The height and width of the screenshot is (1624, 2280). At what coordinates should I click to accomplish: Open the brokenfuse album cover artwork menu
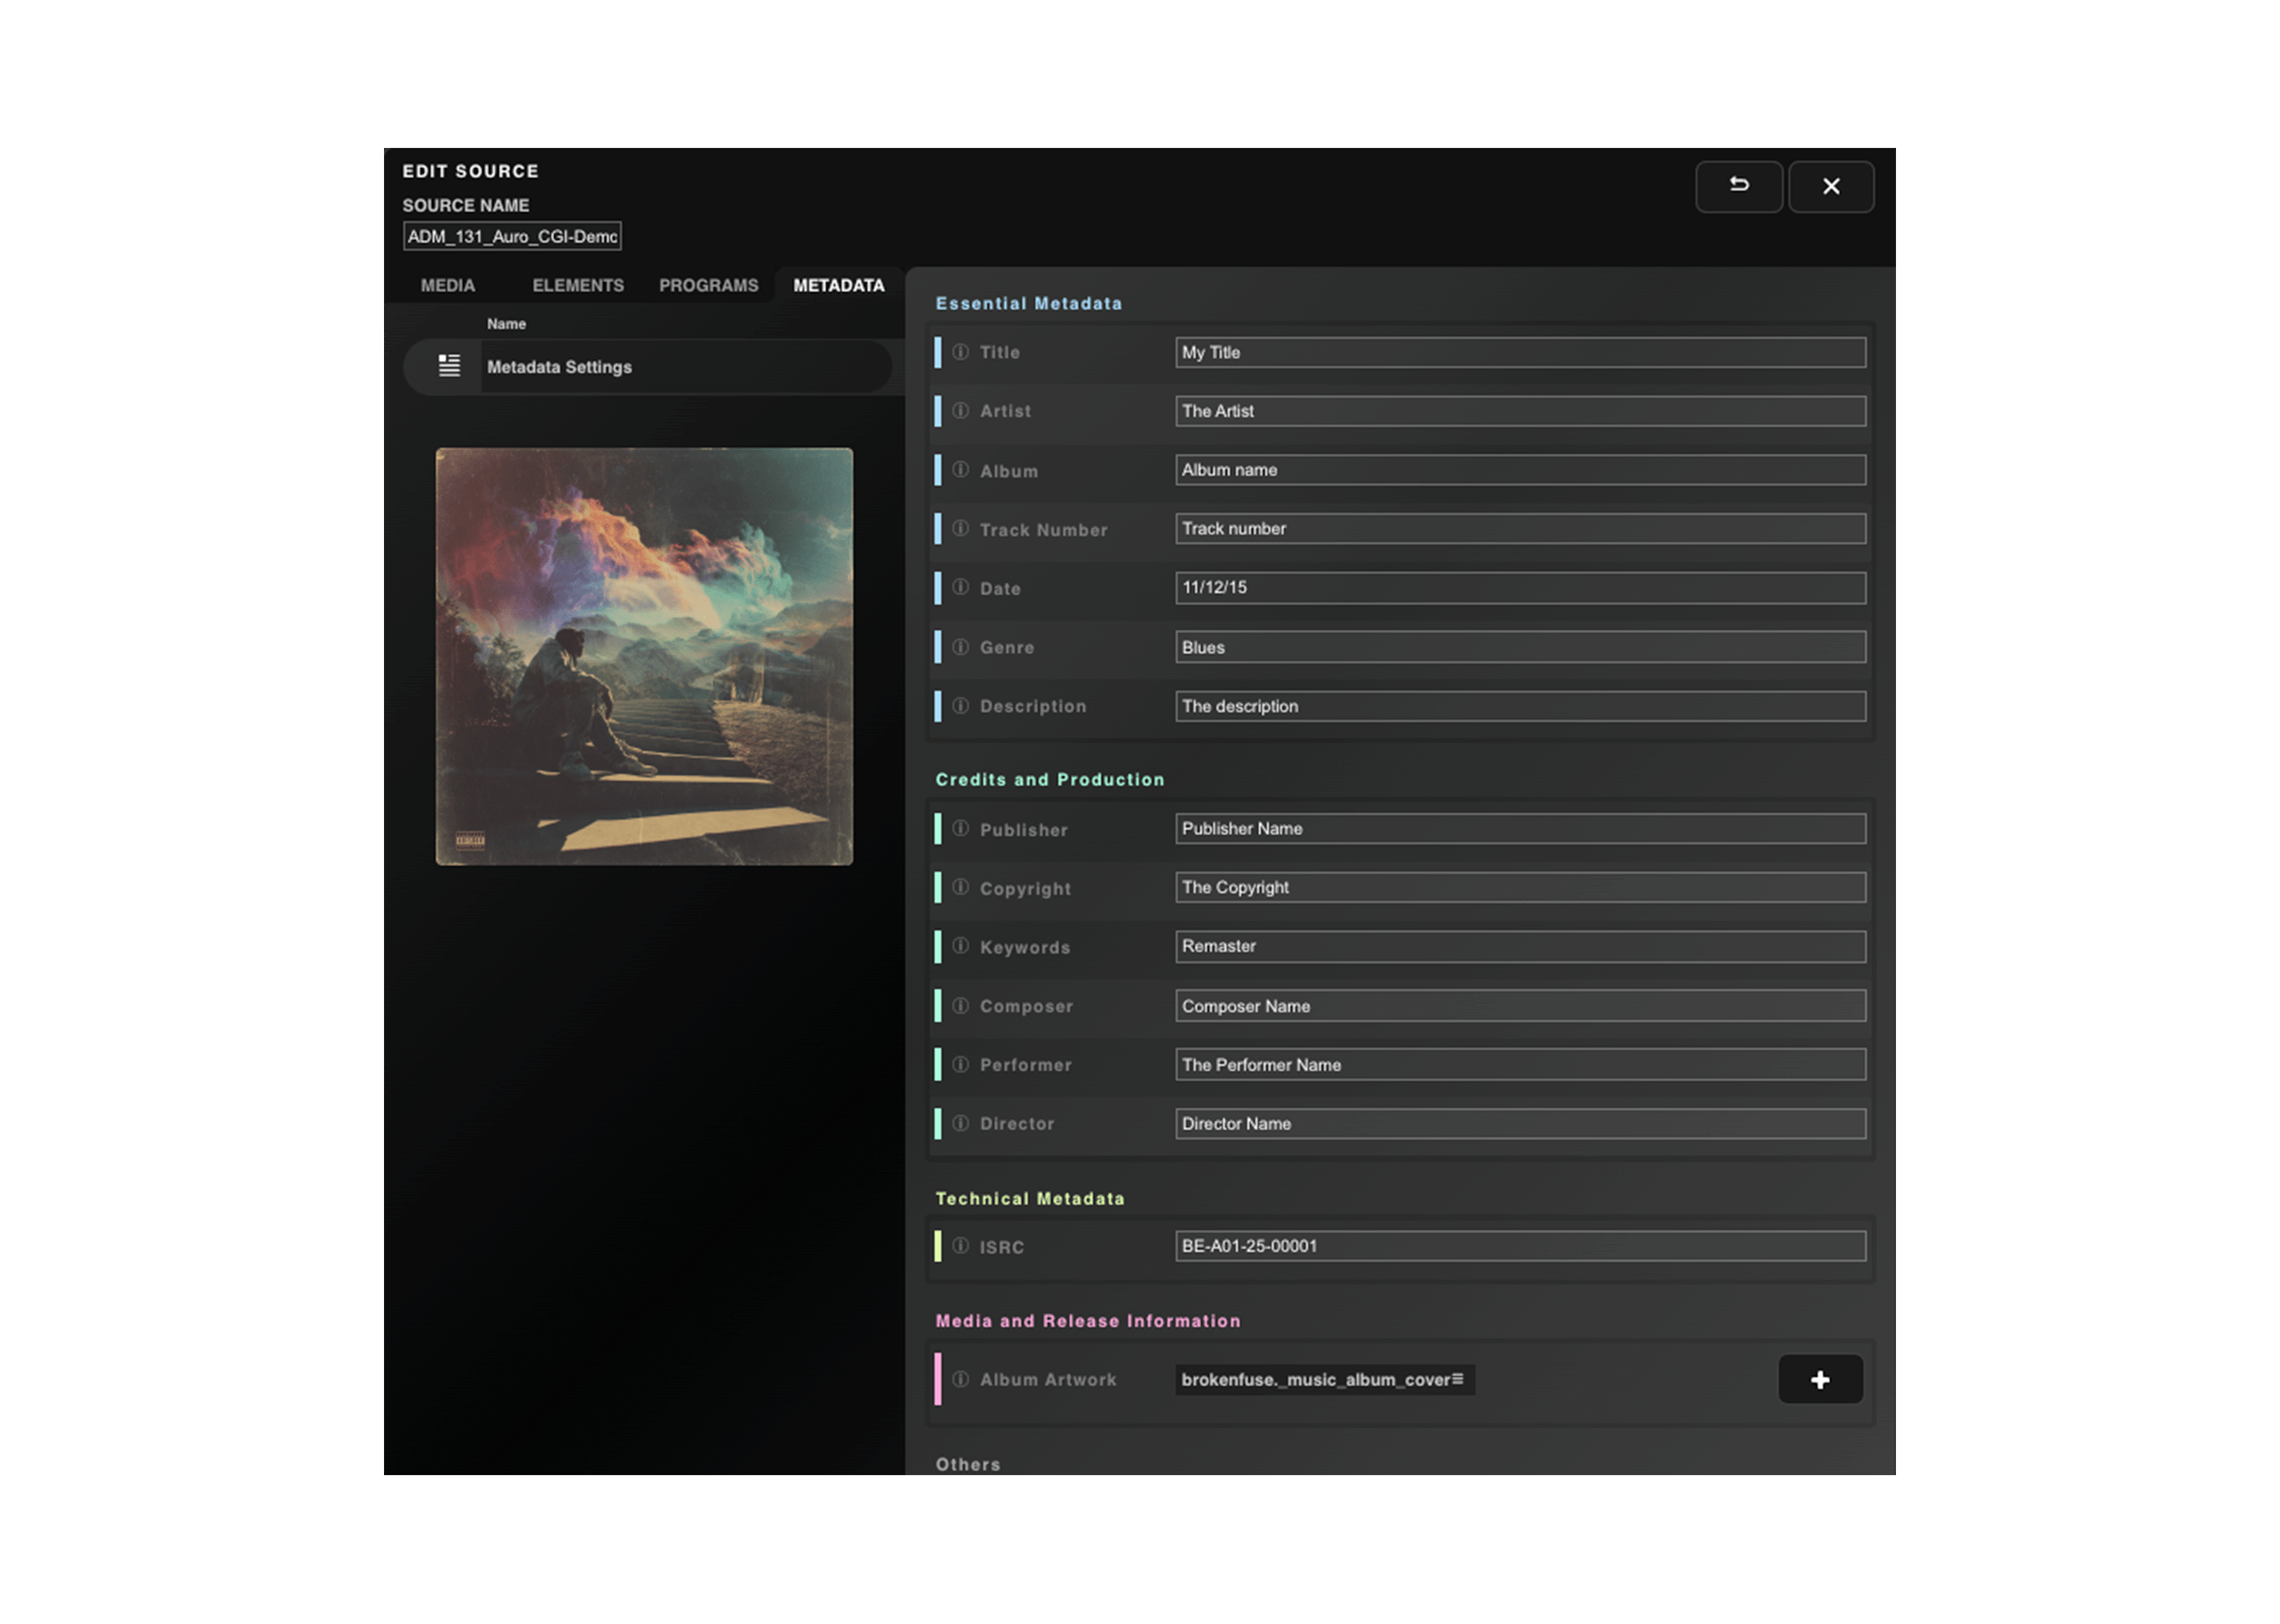point(1457,1379)
